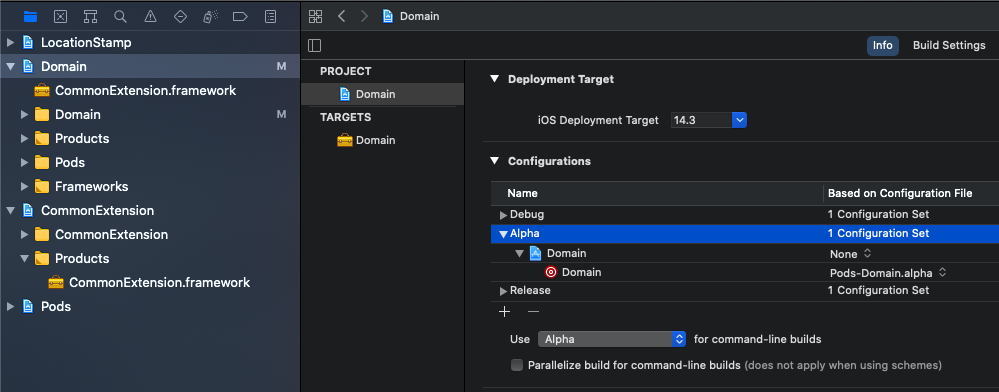Open the Report navigator icon

click(x=270, y=17)
